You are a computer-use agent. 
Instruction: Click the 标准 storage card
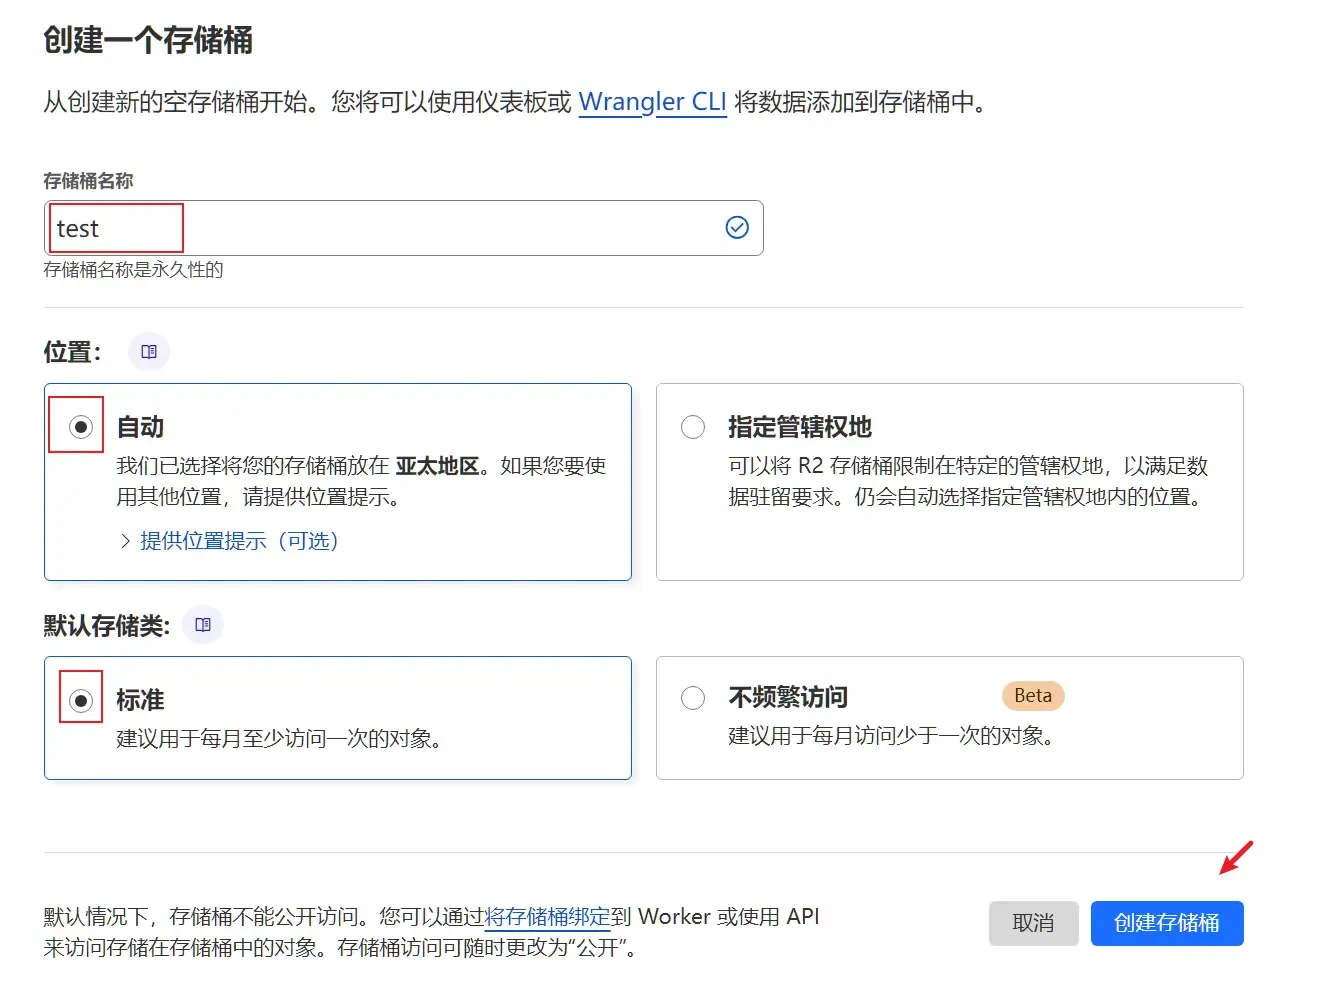[337, 717]
